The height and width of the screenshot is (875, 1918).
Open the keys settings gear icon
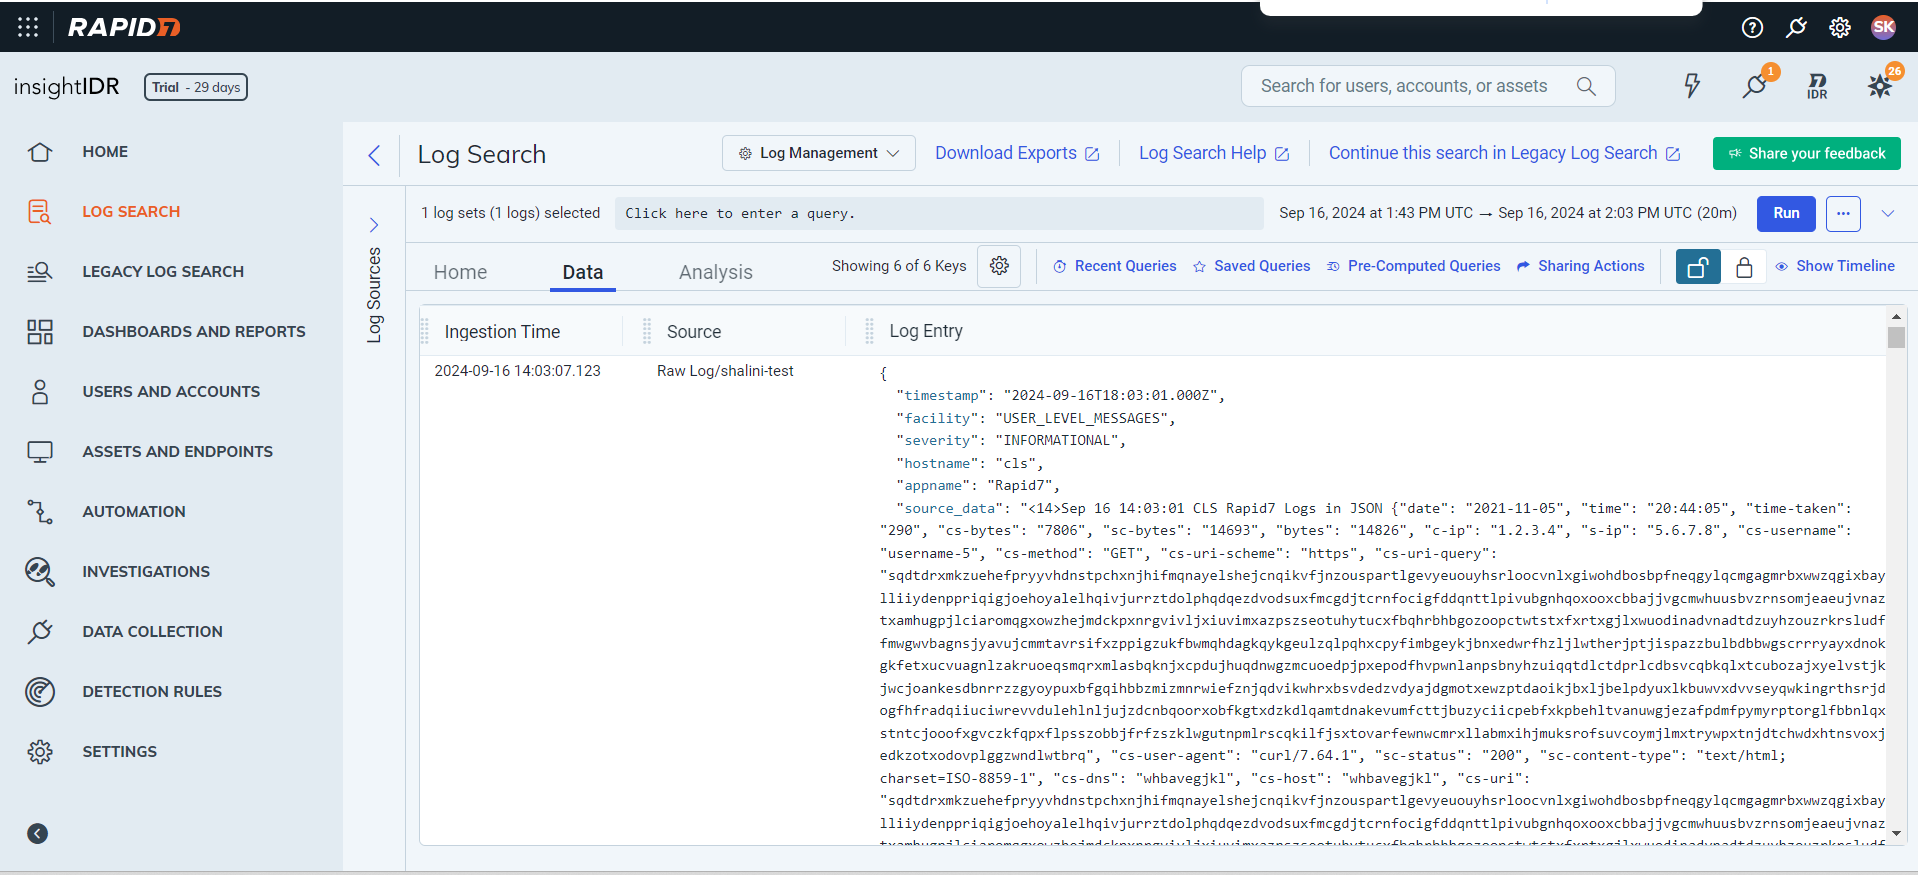point(999,266)
